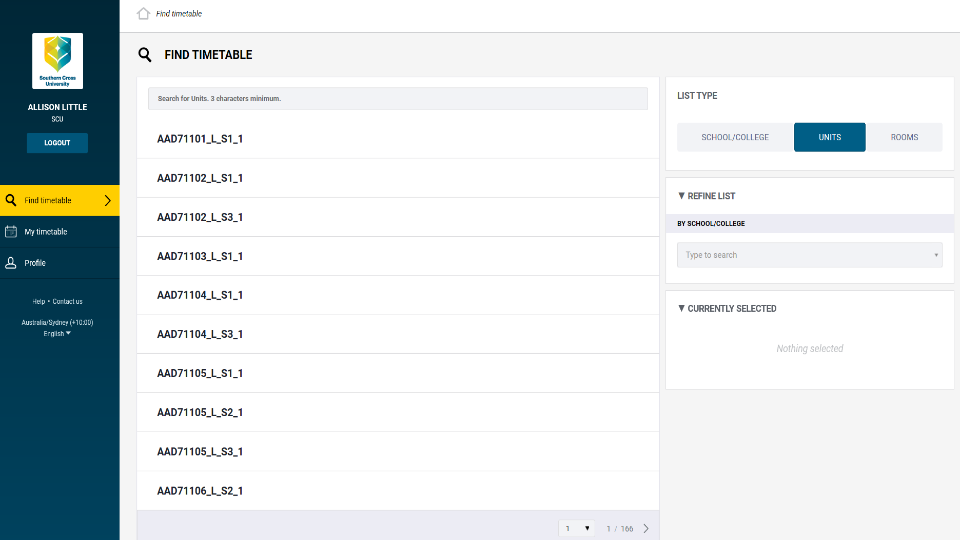
Task: Select the Units list type
Action: 830,137
